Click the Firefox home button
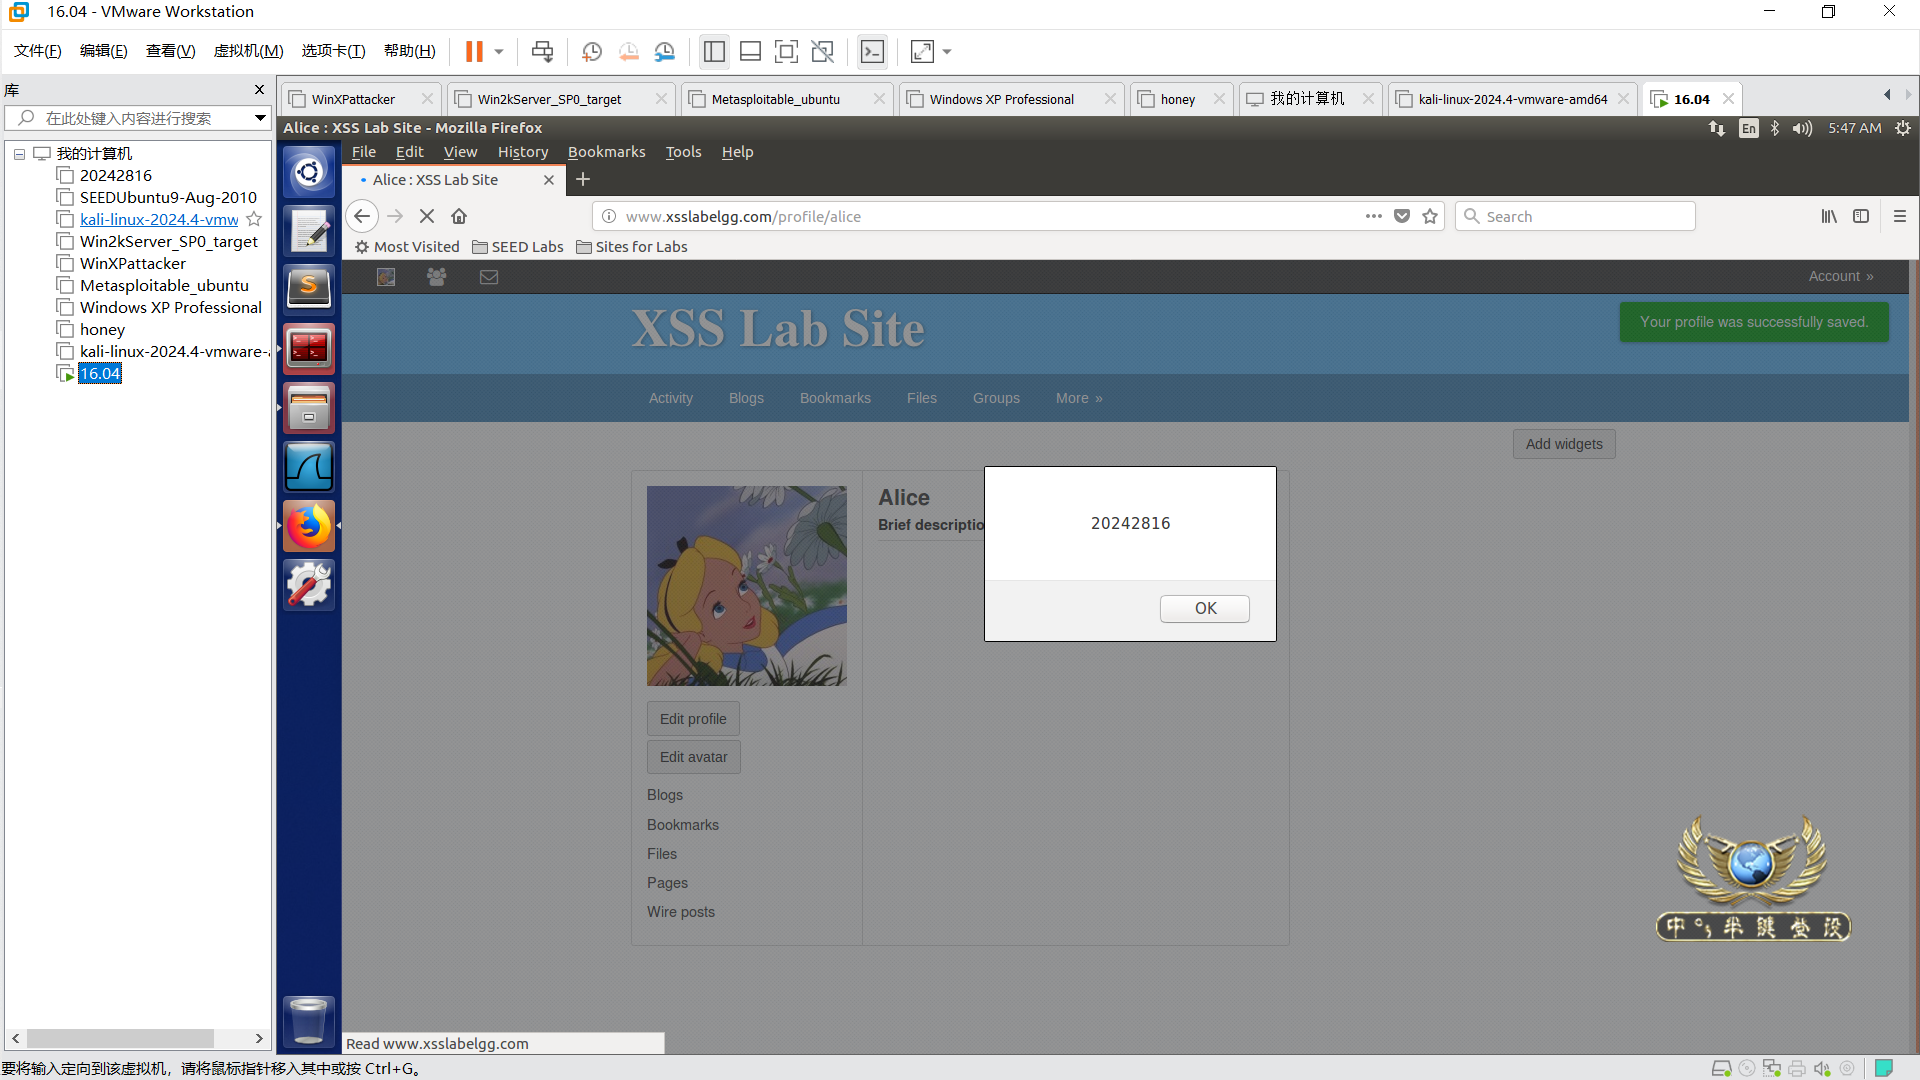The image size is (1920, 1080). (x=459, y=216)
